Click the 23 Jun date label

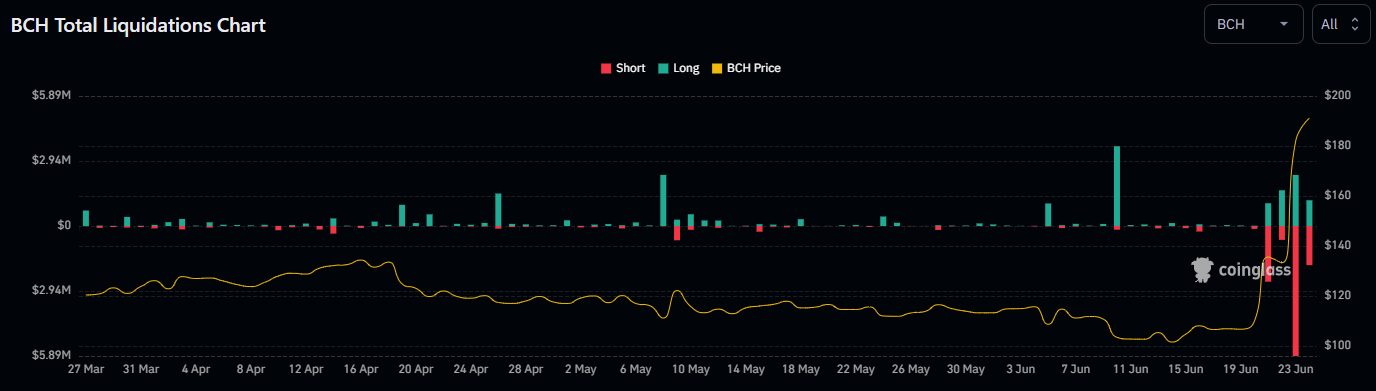[1296, 369]
